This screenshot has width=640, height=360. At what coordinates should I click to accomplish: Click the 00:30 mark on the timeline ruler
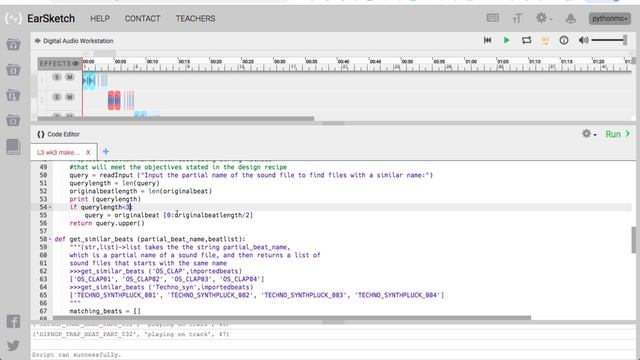click(x=280, y=62)
